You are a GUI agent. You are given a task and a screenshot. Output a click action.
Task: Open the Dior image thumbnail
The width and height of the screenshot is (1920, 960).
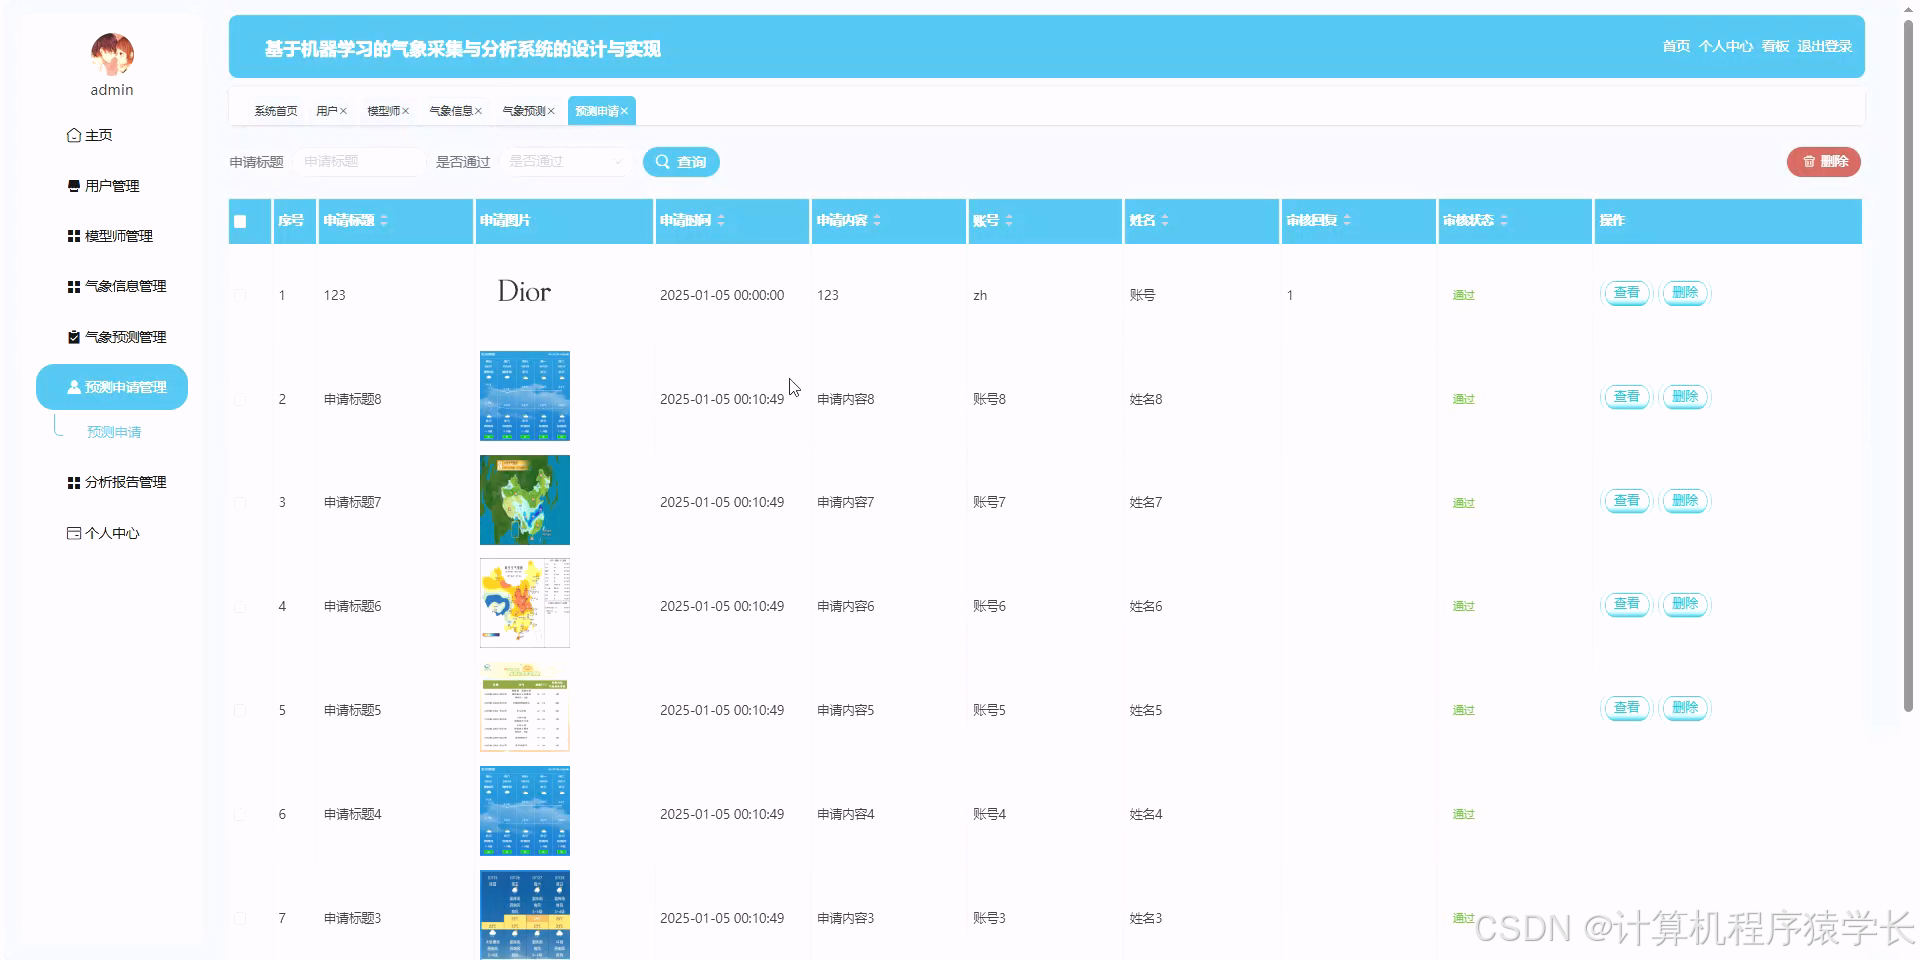pos(525,292)
